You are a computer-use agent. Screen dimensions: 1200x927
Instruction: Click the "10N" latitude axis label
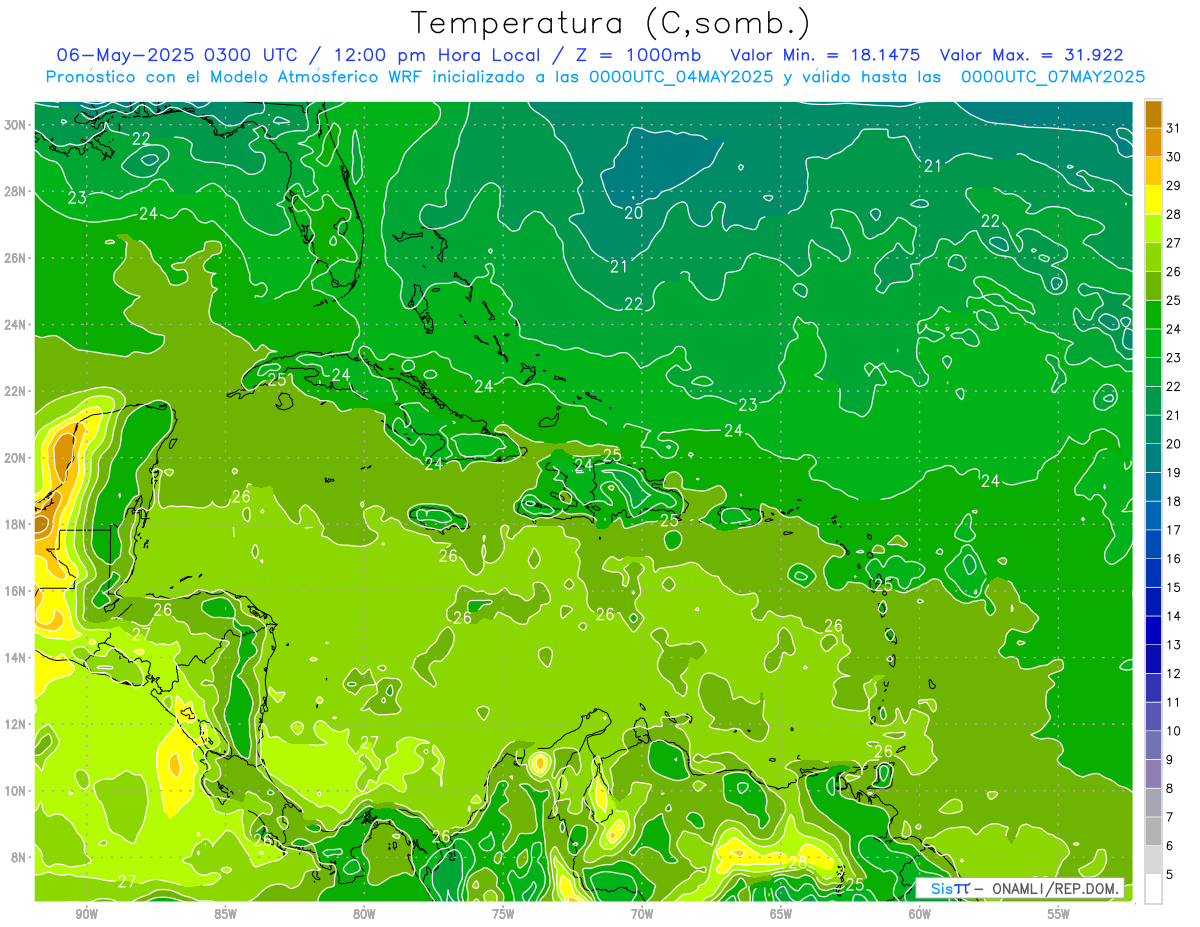[x=14, y=791]
